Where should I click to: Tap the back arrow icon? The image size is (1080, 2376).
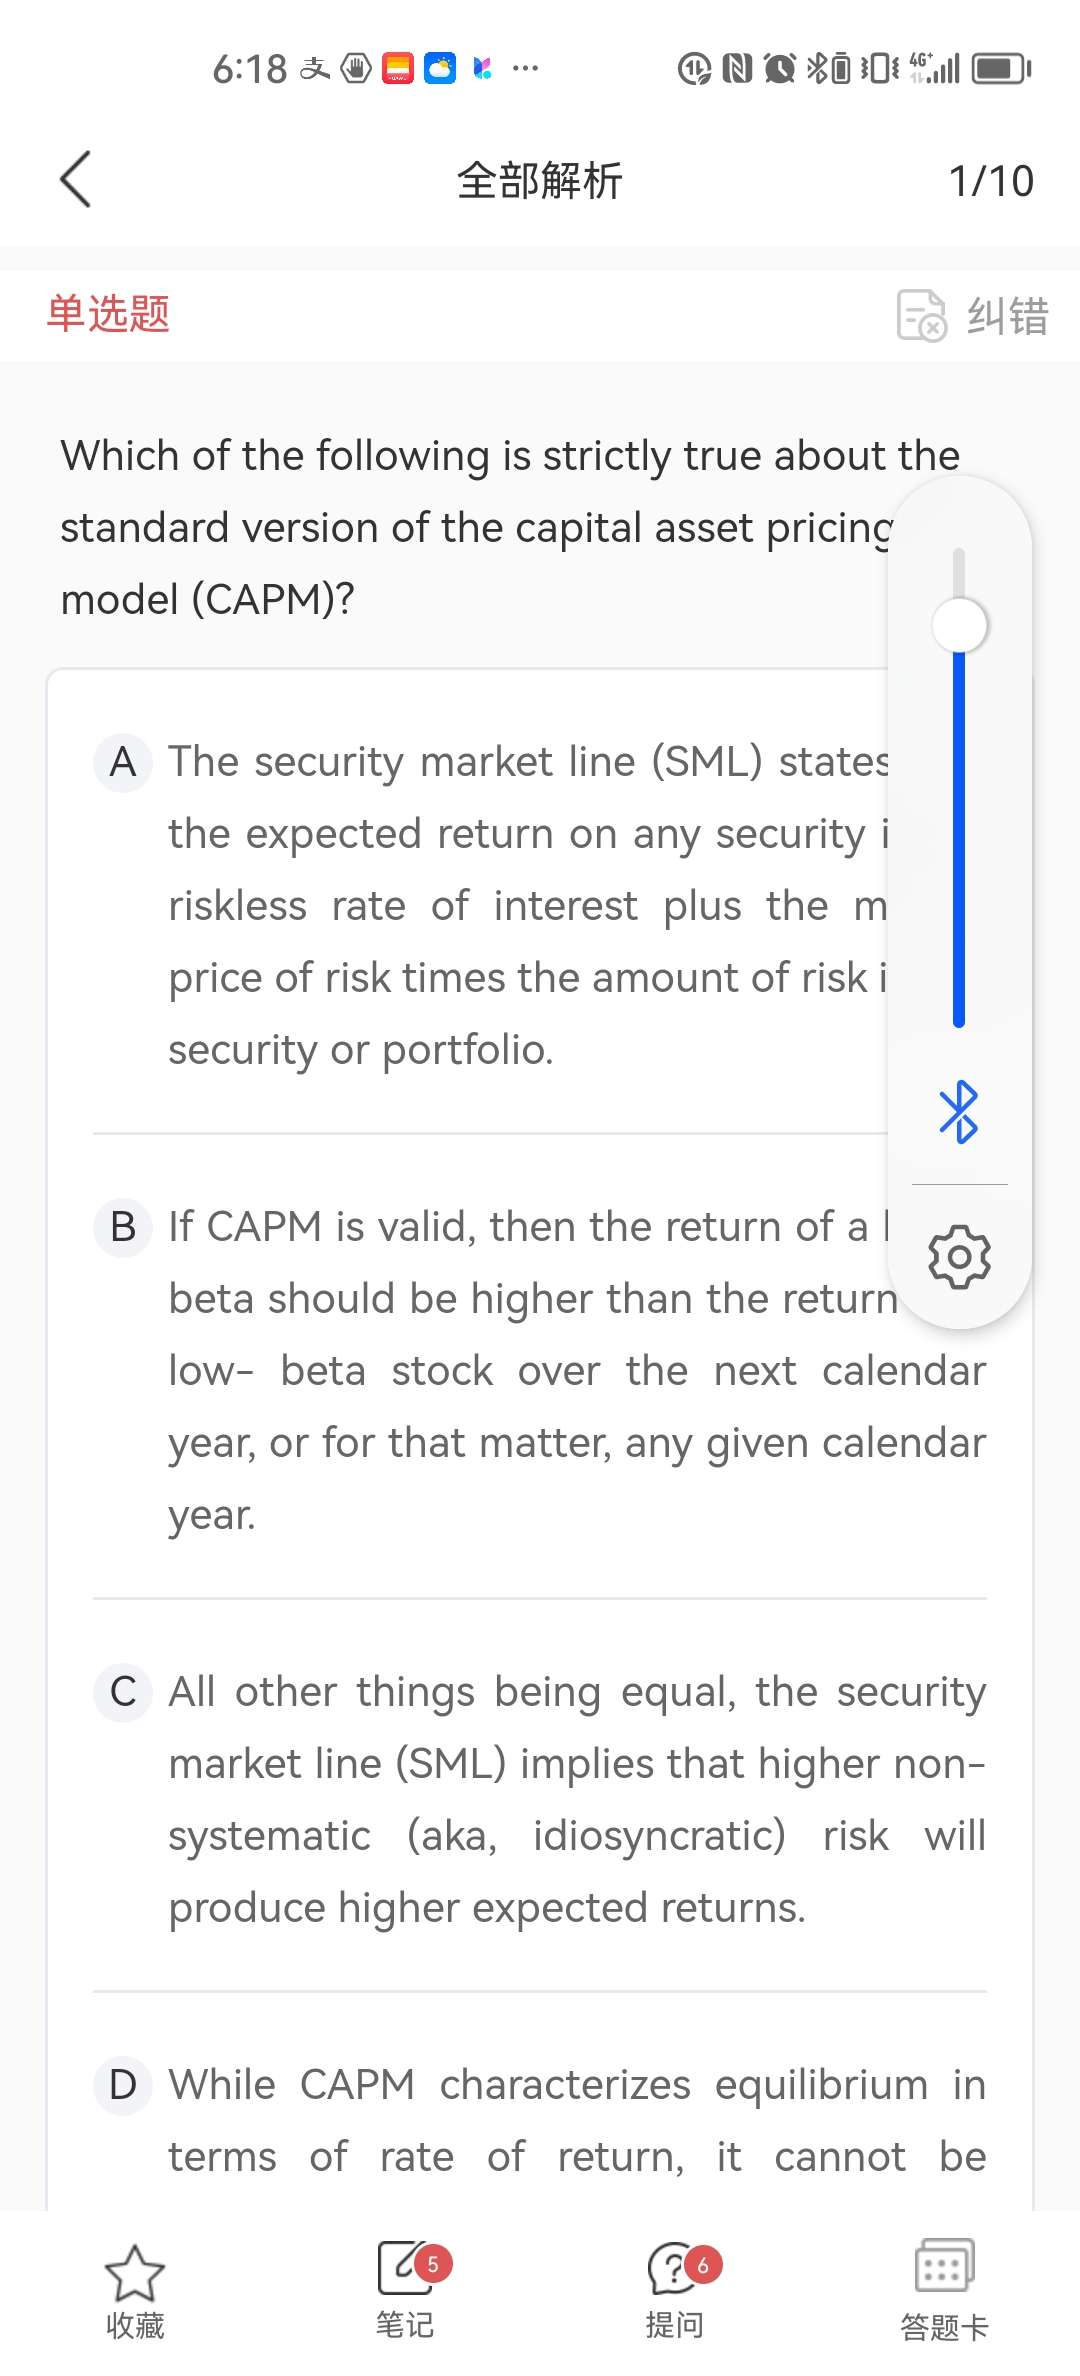tap(76, 180)
